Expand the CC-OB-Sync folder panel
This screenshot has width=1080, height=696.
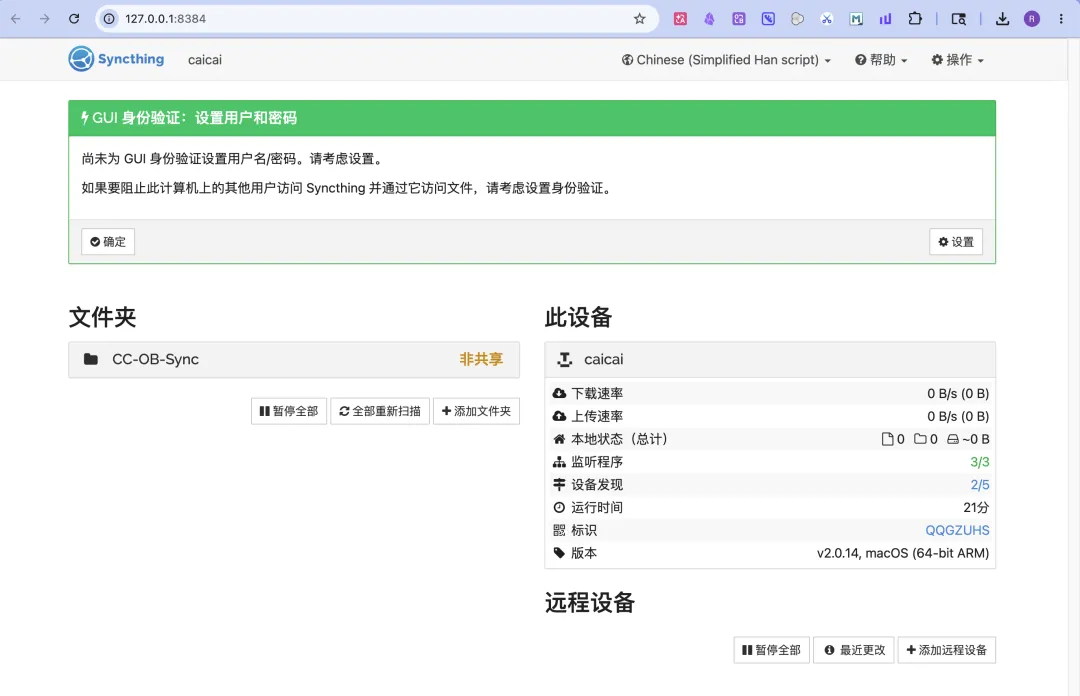(x=294, y=360)
